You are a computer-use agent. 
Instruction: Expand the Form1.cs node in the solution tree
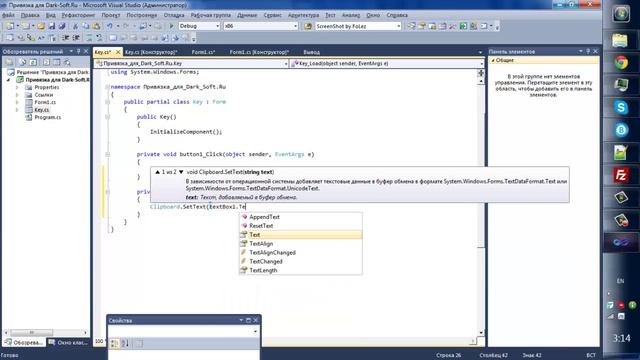point(17,102)
